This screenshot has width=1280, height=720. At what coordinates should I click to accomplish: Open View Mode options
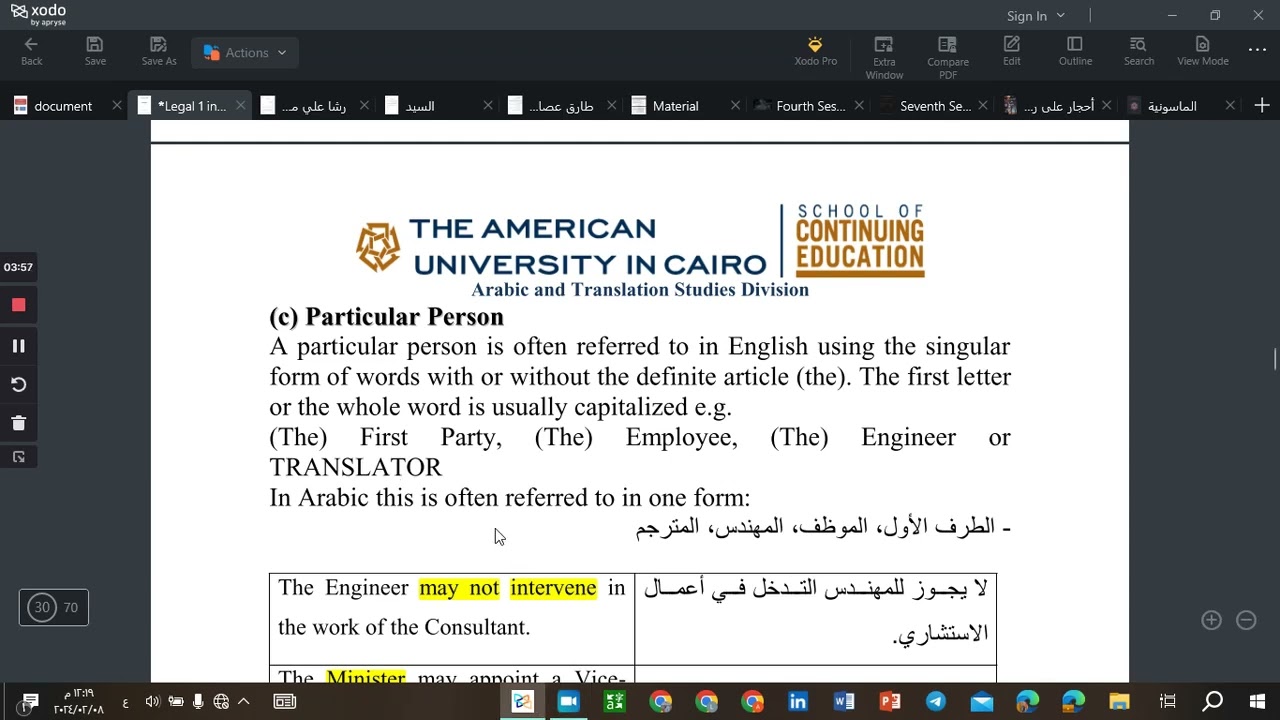click(1202, 52)
